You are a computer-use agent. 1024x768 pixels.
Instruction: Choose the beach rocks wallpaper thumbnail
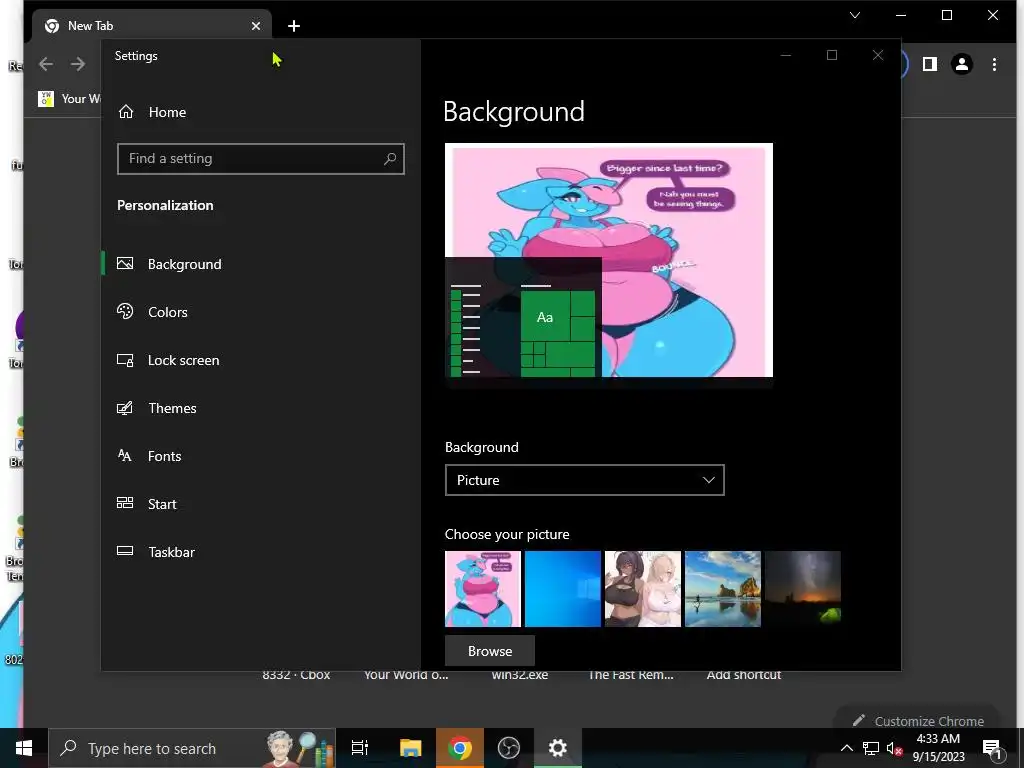tap(722, 589)
